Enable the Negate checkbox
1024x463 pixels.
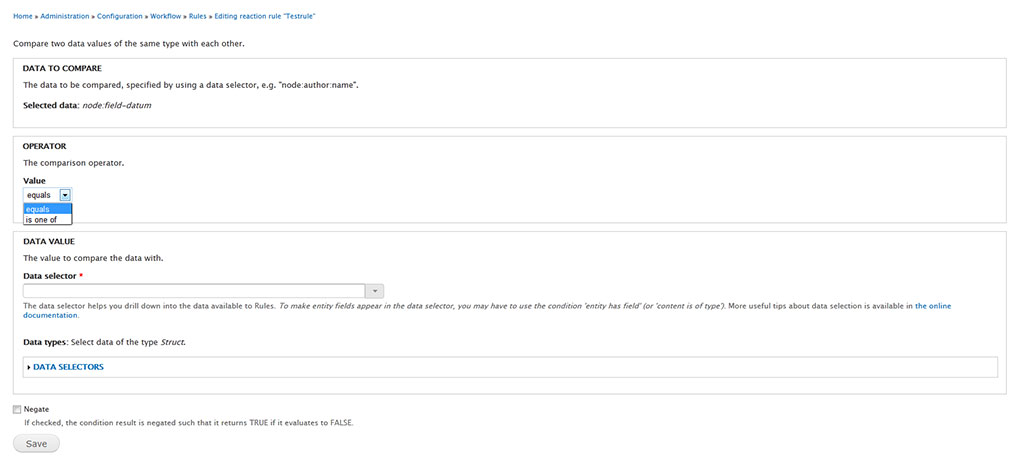coord(17,409)
